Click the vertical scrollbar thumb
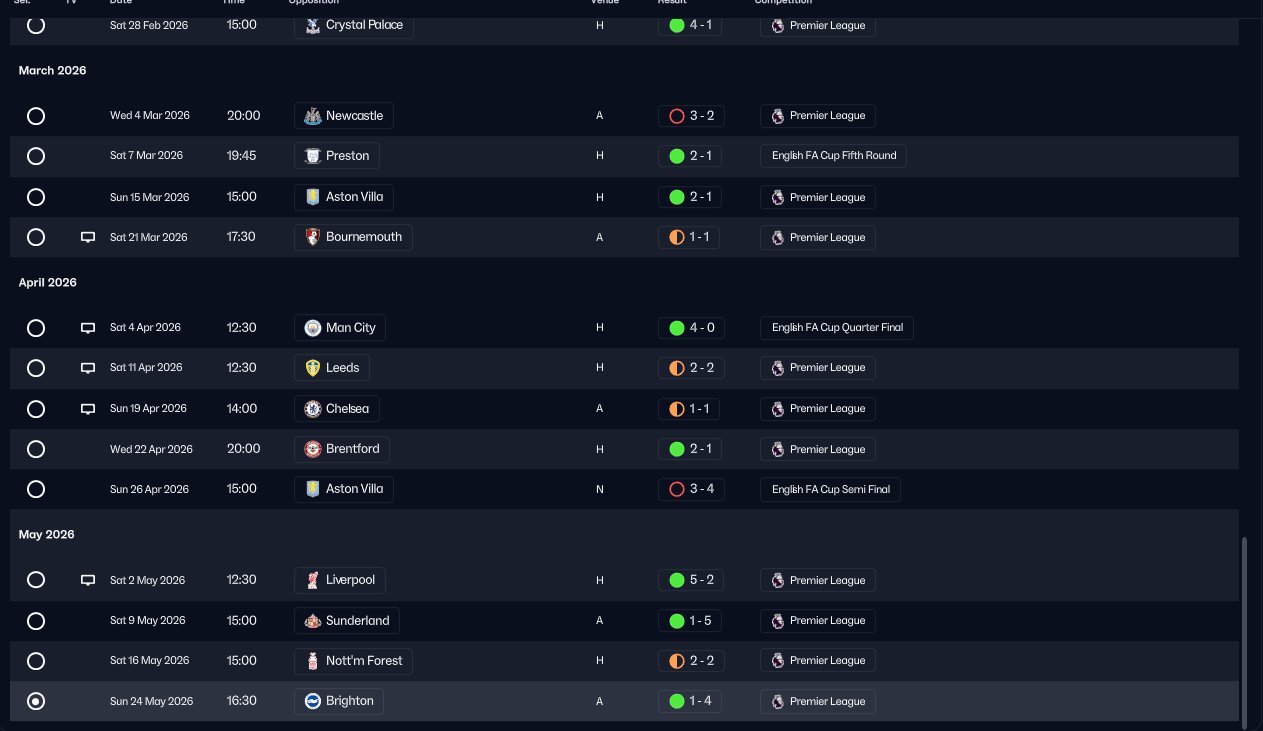 1245,632
